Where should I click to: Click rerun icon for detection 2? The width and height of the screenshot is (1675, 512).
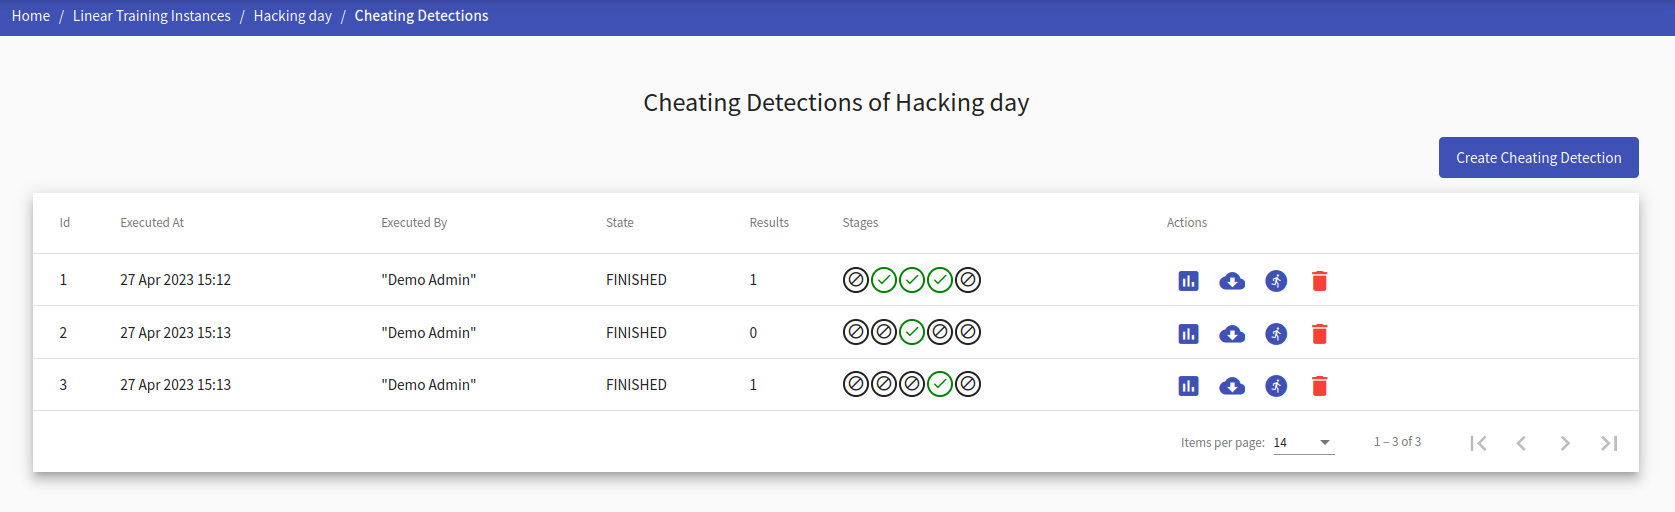[x=1276, y=334]
